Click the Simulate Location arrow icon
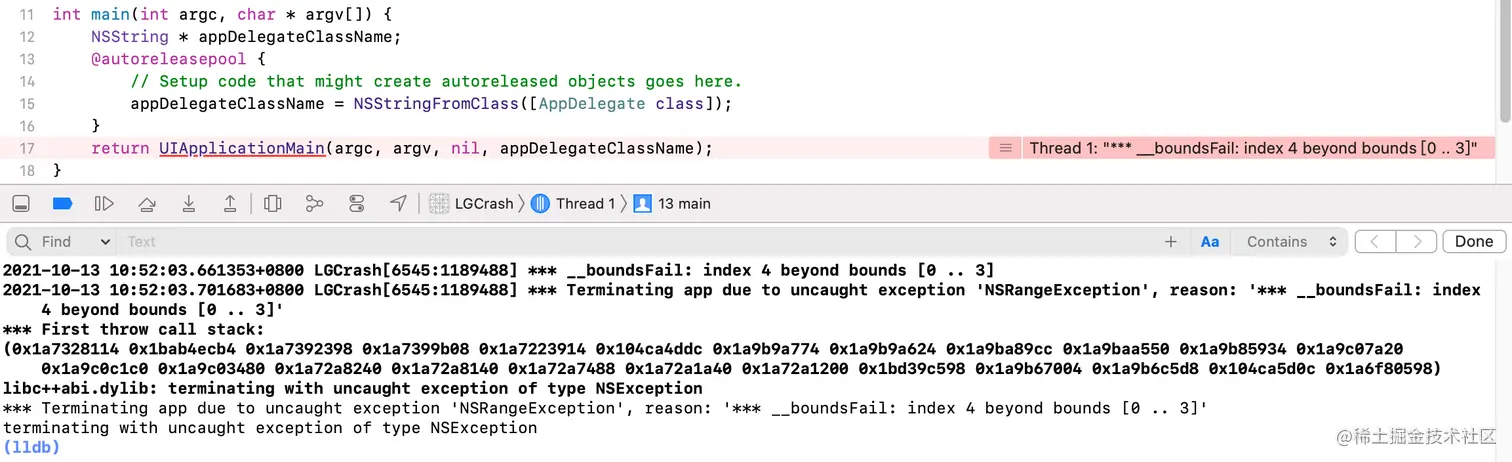 (398, 204)
